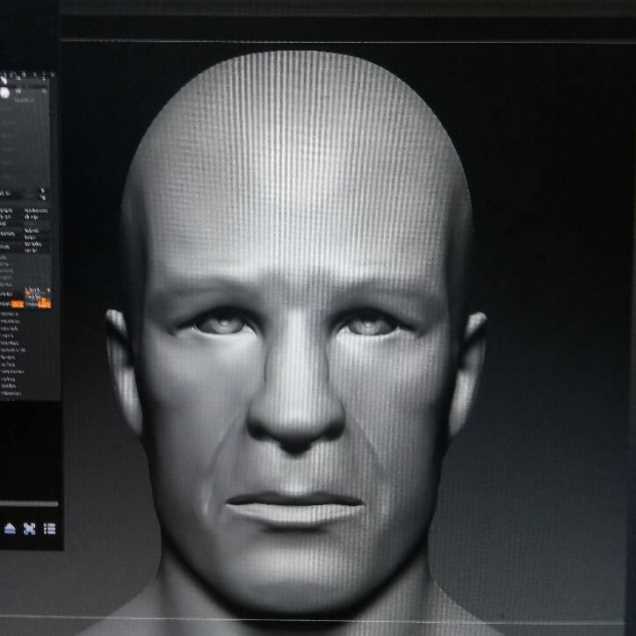Click the crossed-arrows expand icon beside home
Screen dimensions: 636x636
click(29, 529)
